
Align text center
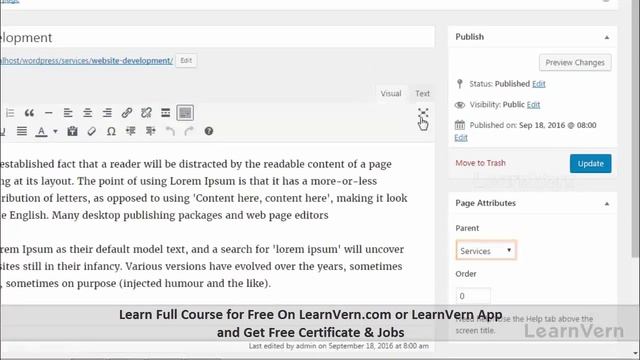(x=87, y=113)
